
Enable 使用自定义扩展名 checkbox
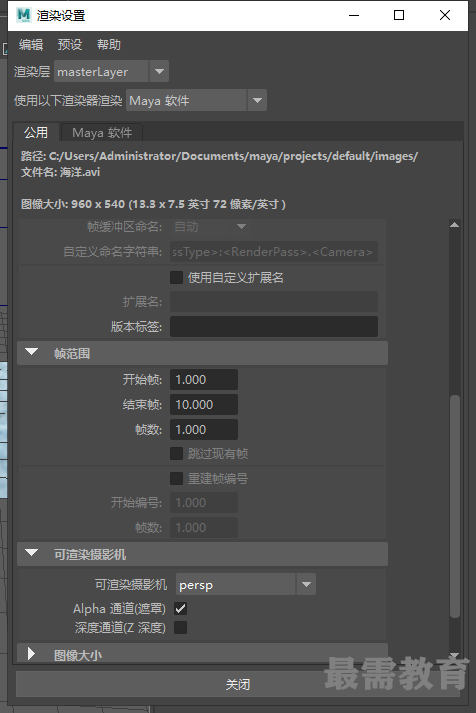point(176,277)
